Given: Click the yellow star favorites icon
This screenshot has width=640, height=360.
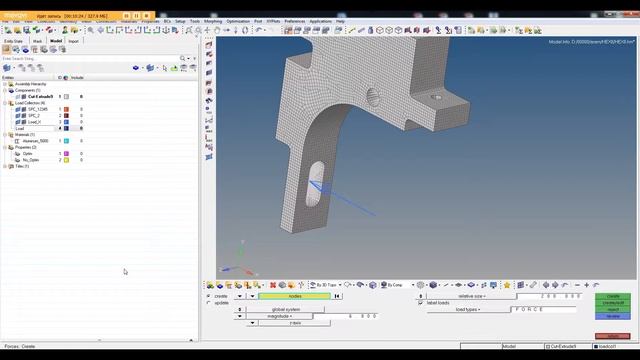Looking at the screenshot, I should [507, 285].
